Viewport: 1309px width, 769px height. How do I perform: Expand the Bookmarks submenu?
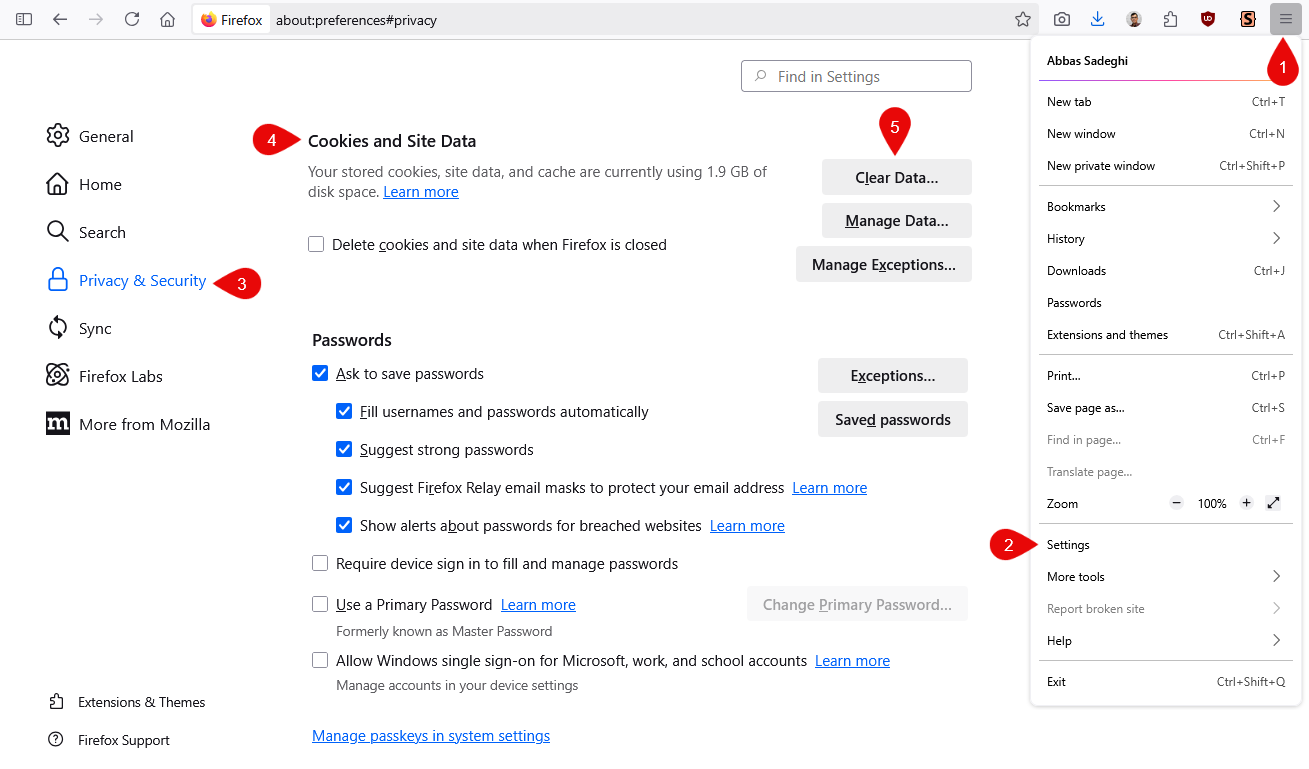point(1164,207)
